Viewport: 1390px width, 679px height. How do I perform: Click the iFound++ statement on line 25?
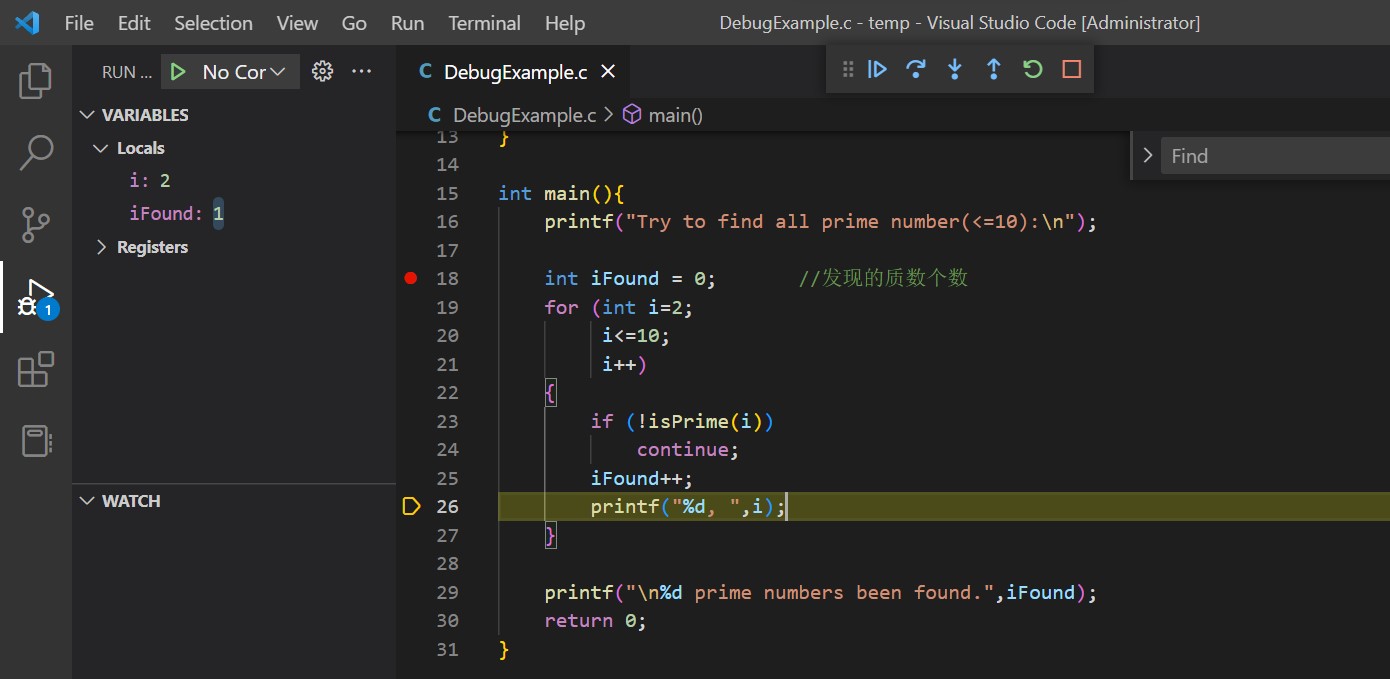point(642,479)
